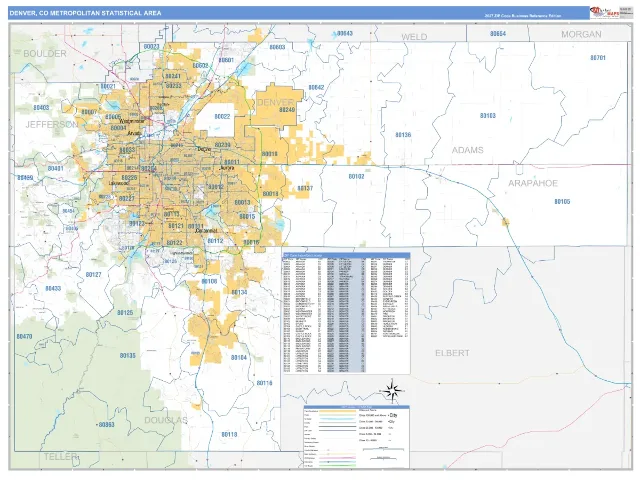Select ZIP code 80701 label
Image resolution: width=640 pixels, height=480 pixels.
pyautogui.click(x=598, y=58)
